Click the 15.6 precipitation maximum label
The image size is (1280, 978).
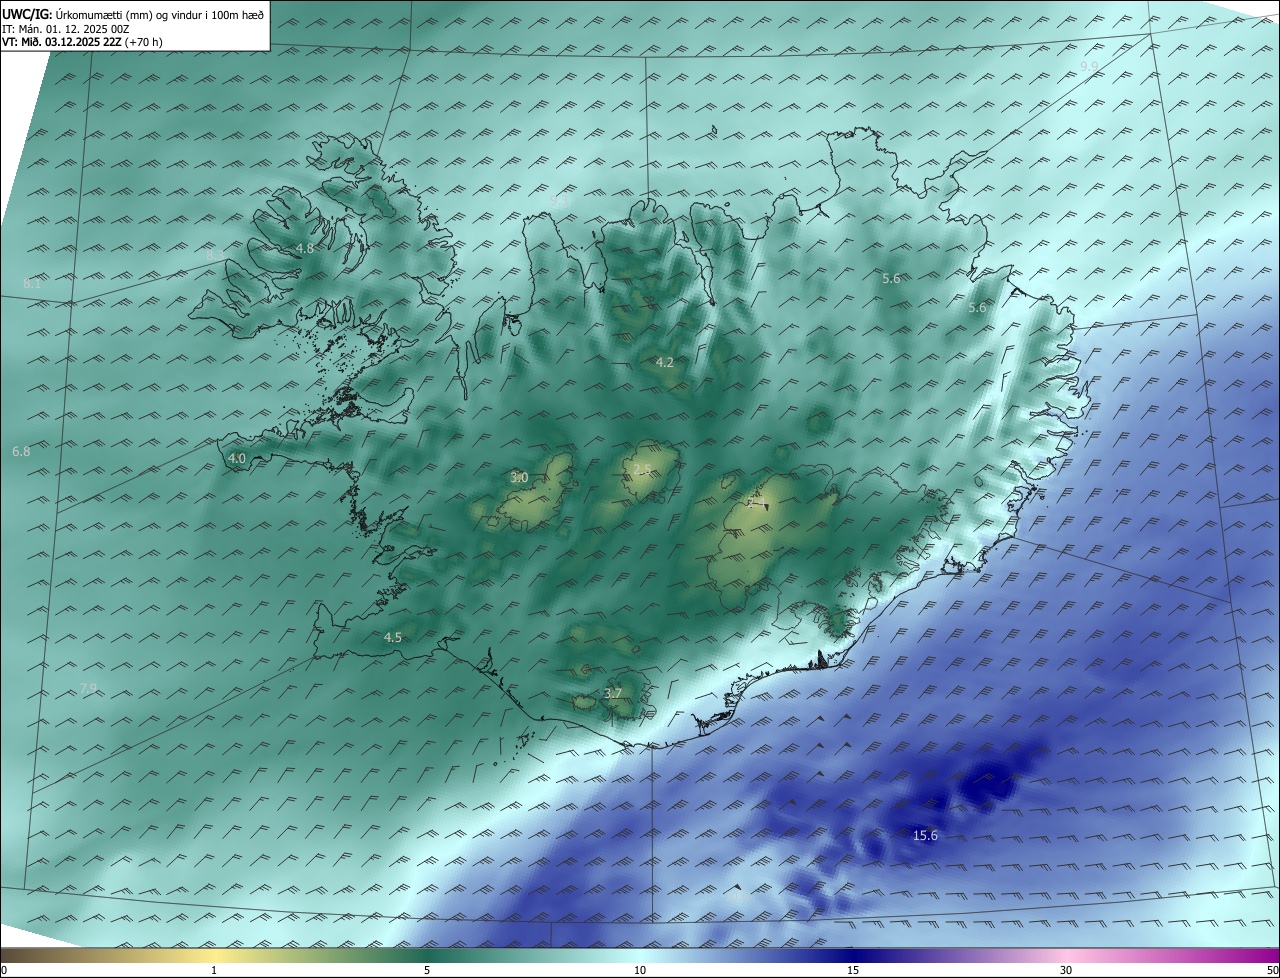pyautogui.click(x=926, y=835)
